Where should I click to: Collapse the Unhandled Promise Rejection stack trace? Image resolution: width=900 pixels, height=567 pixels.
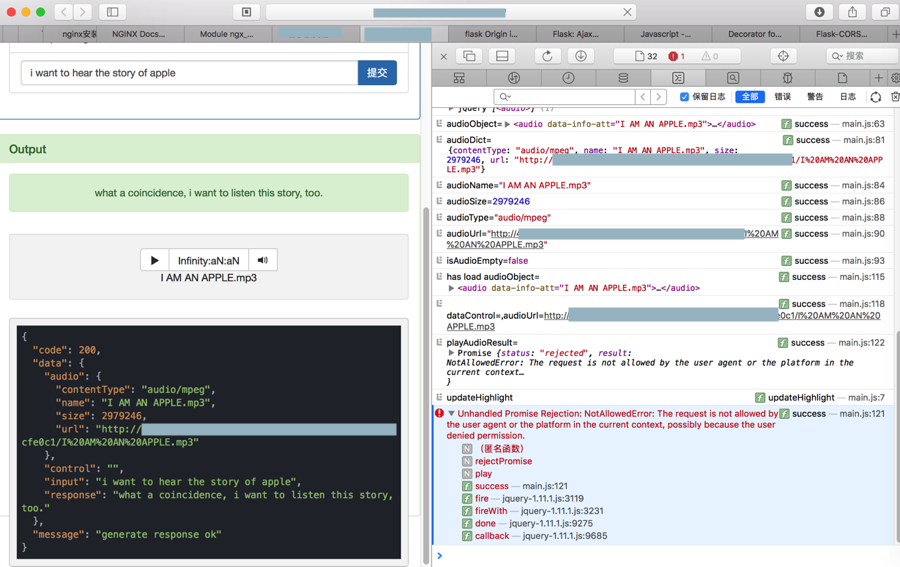451,413
